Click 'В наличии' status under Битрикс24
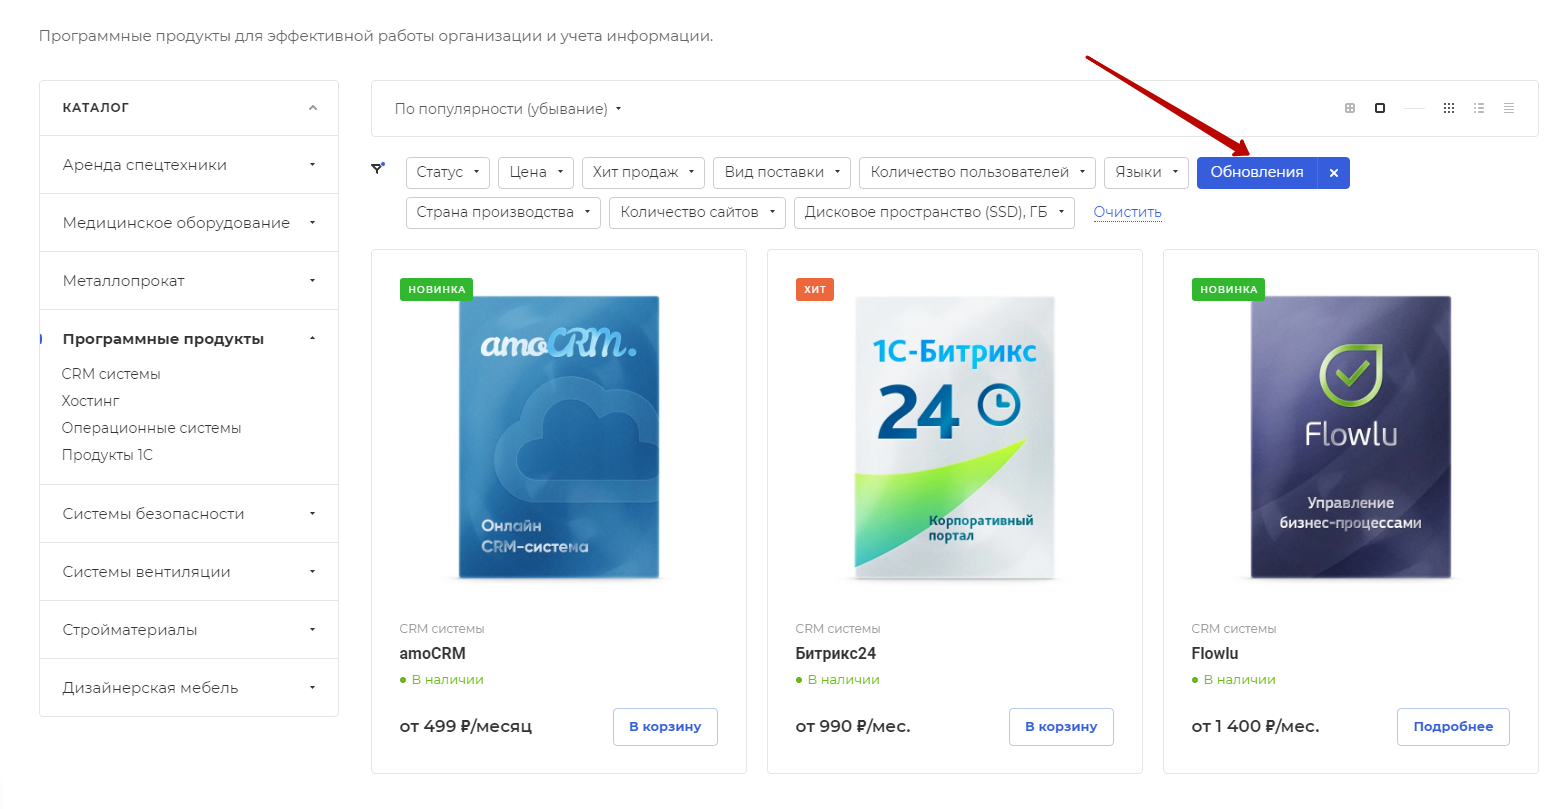The height and width of the screenshot is (809, 1555). [838, 680]
